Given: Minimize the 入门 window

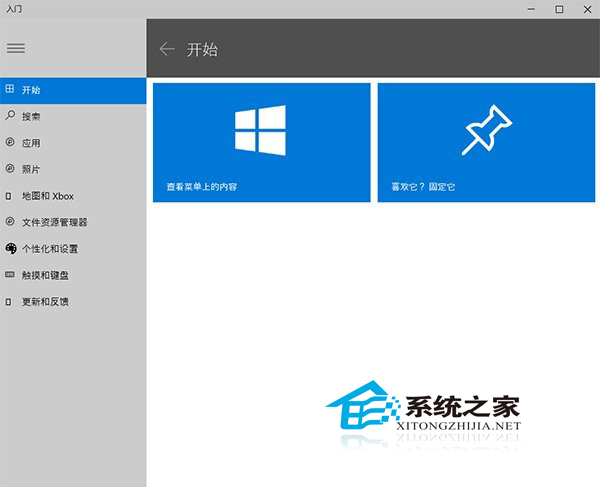Looking at the screenshot, I should (531, 9).
